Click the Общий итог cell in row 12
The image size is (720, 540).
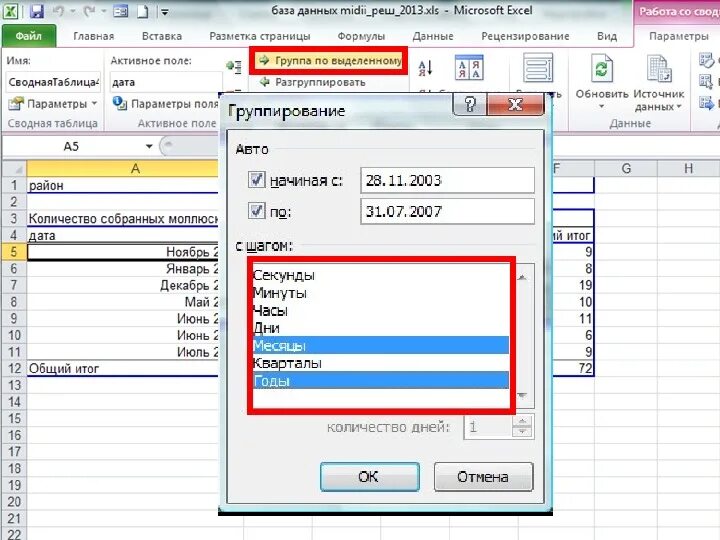tap(123, 369)
